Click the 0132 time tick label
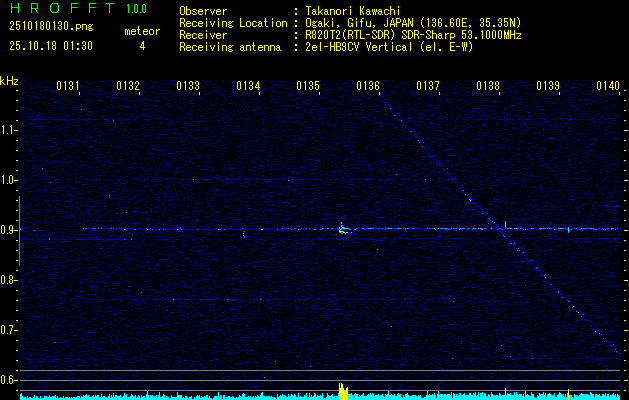Image resolution: width=629 pixels, height=400 pixels. (x=128, y=85)
